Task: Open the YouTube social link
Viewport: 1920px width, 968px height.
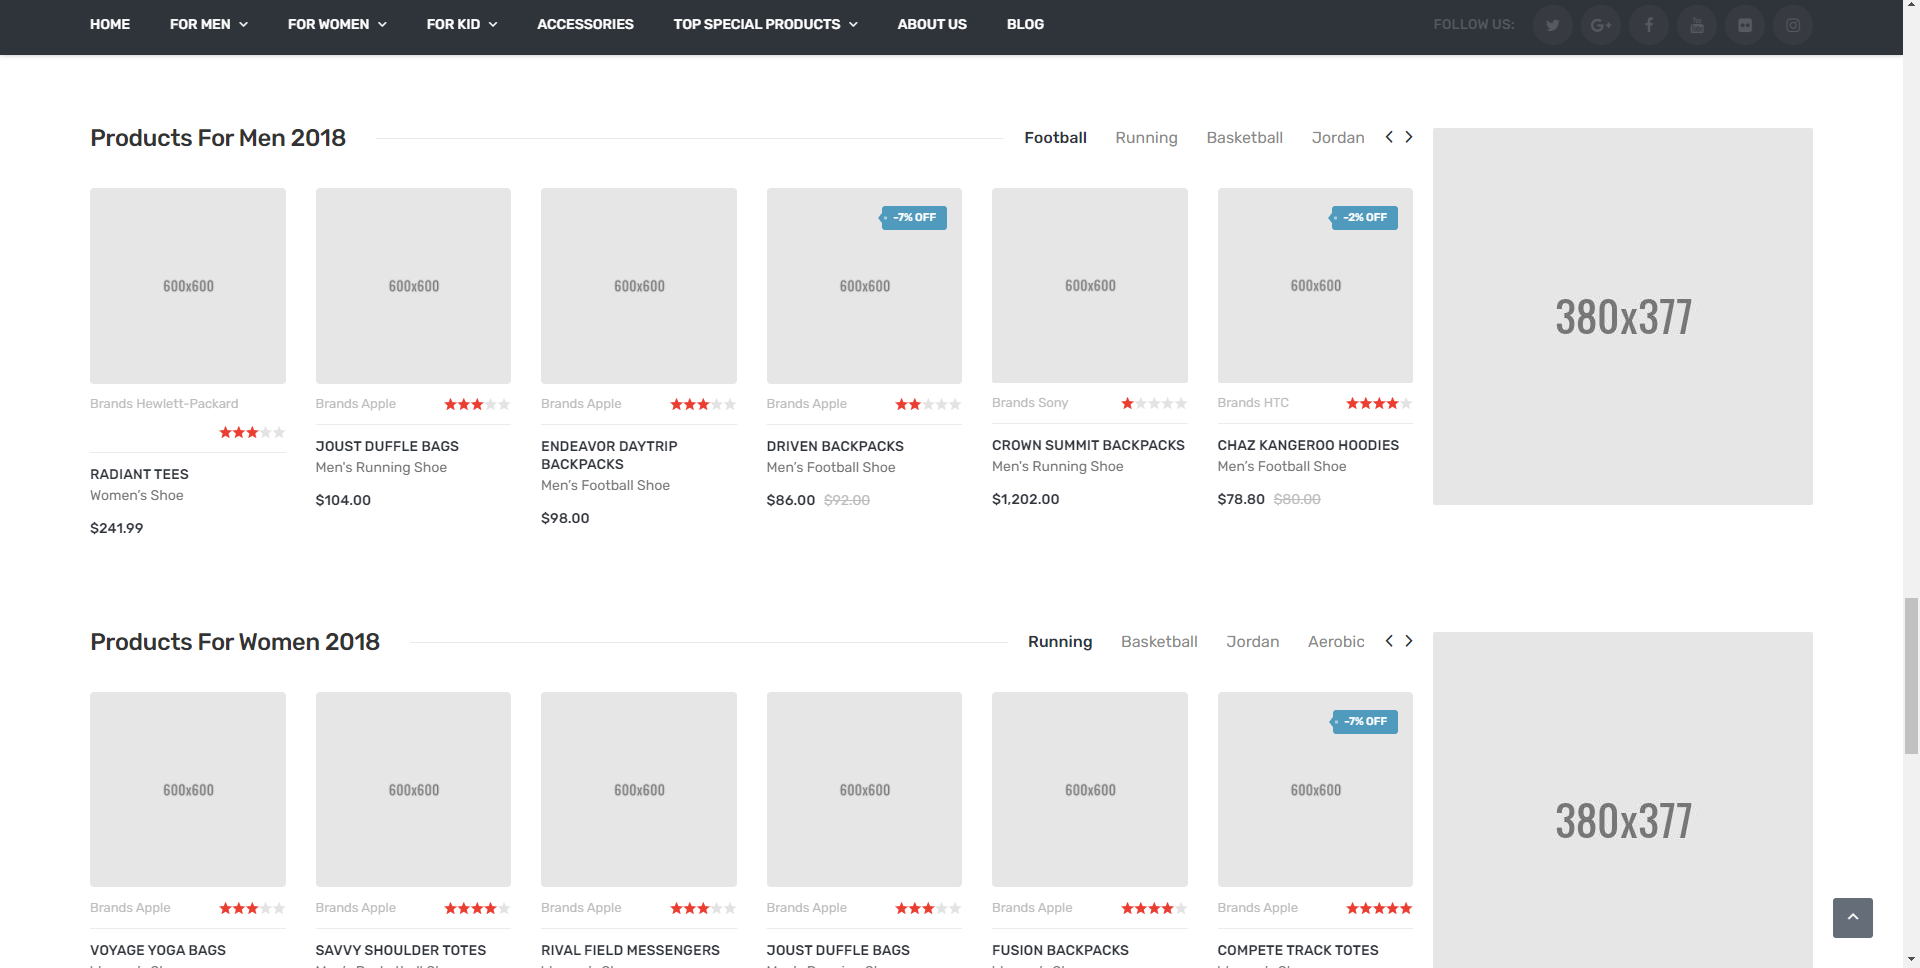Action: [x=1696, y=25]
